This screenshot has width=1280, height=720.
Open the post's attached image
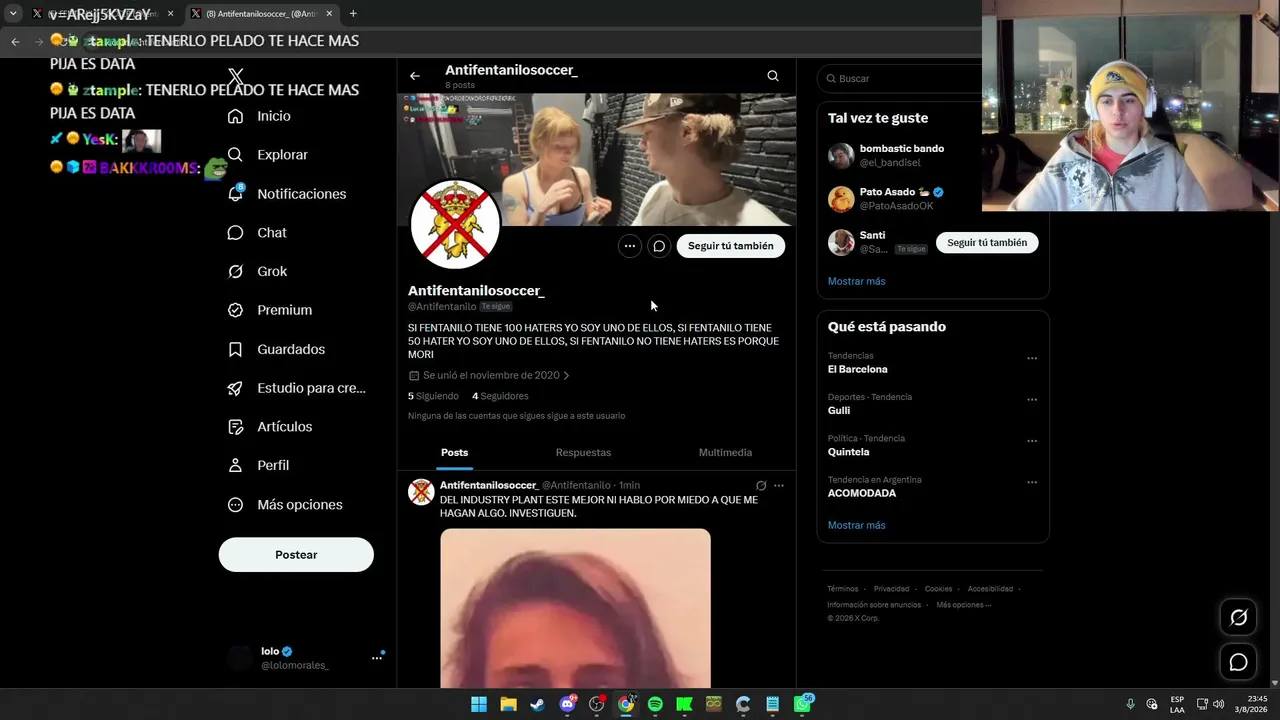pyautogui.click(x=575, y=608)
